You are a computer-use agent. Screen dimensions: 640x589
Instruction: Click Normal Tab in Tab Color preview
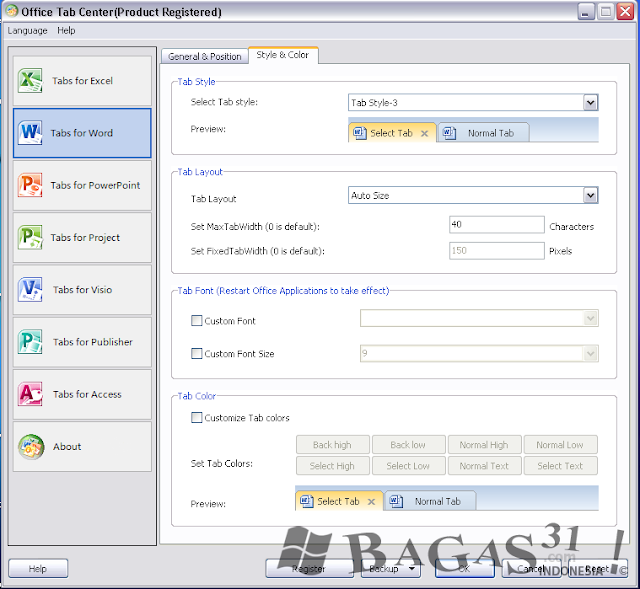pos(430,501)
